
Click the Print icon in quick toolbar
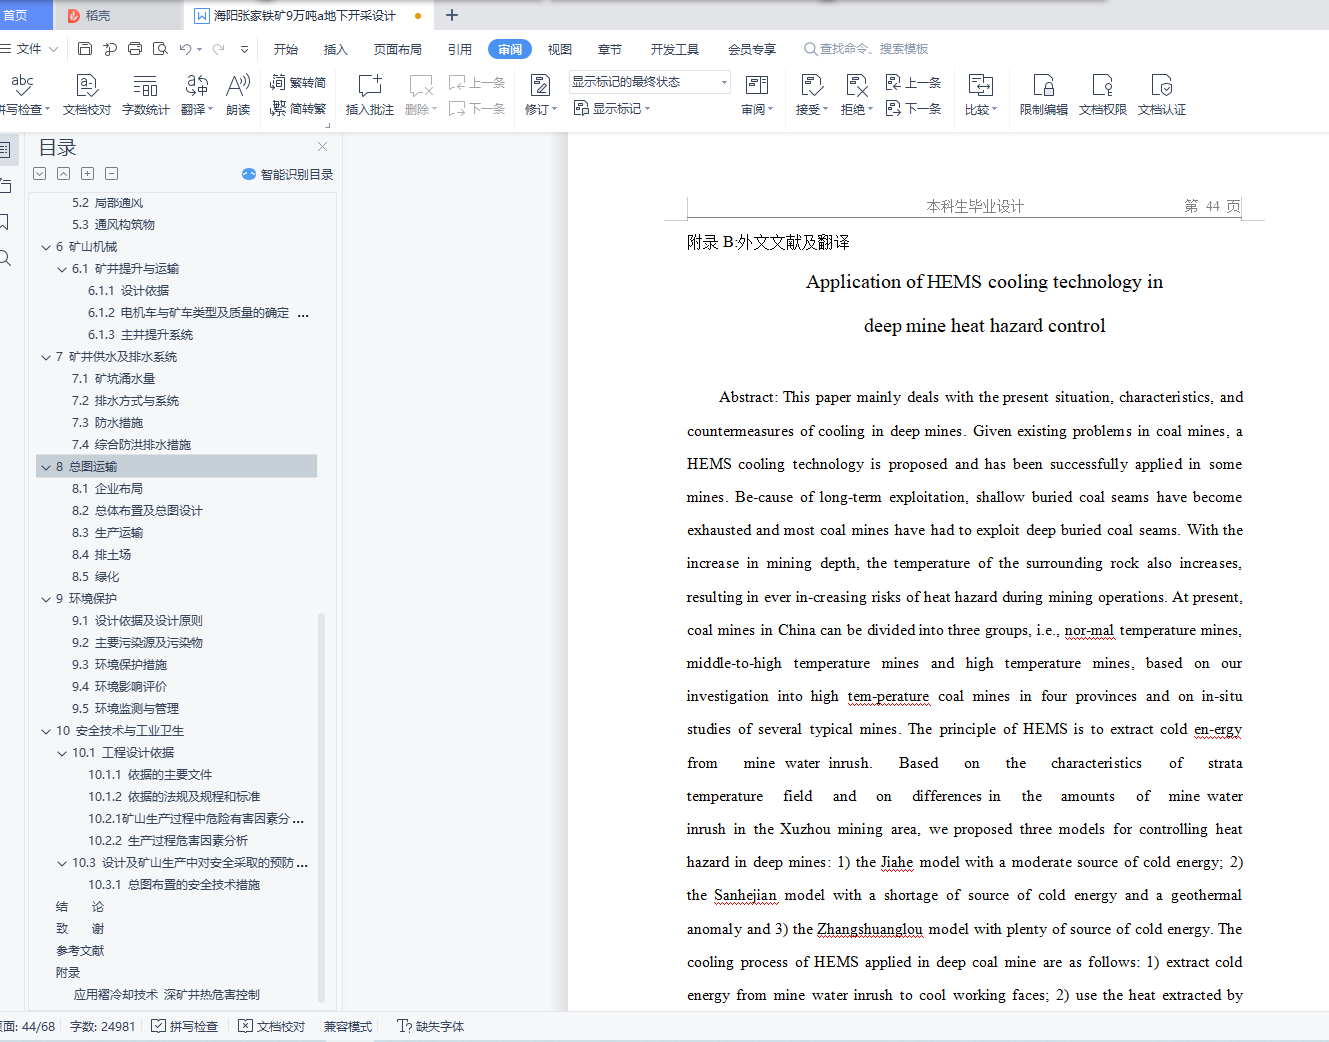135,49
